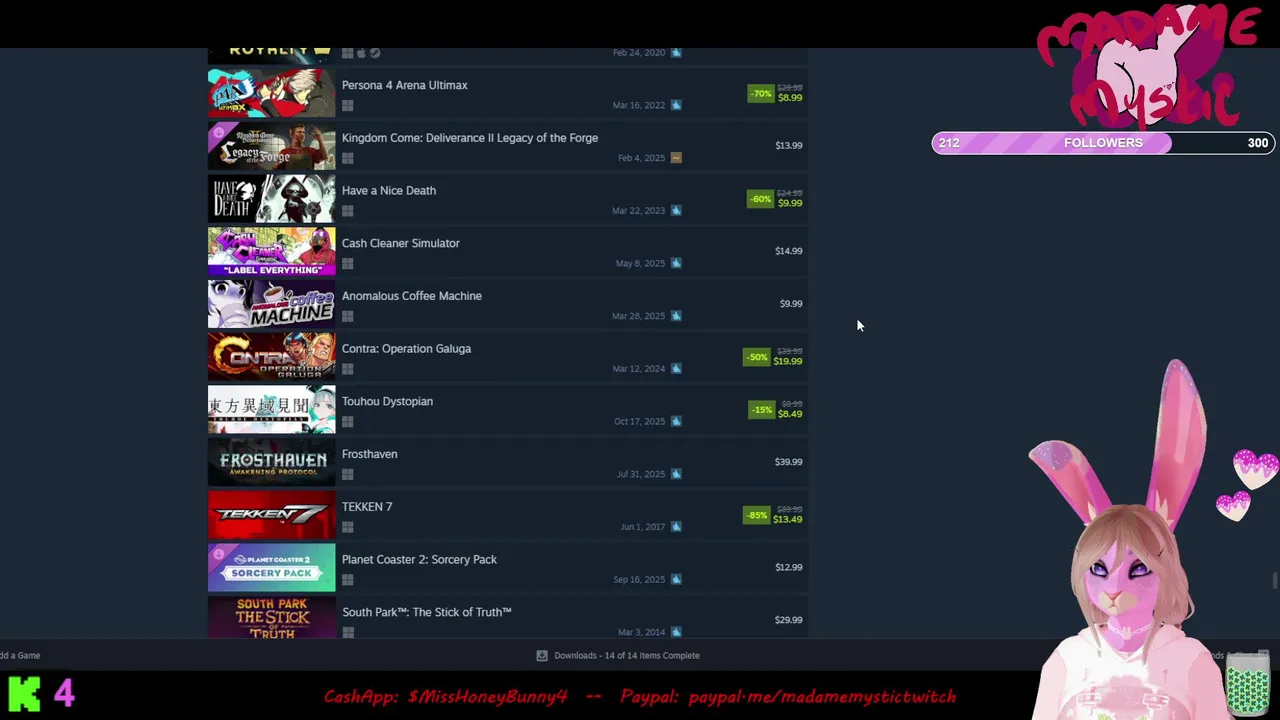This screenshot has height=720, width=1280.
Task: Open the Anomalous Coffee Machine title
Action: click(x=412, y=296)
